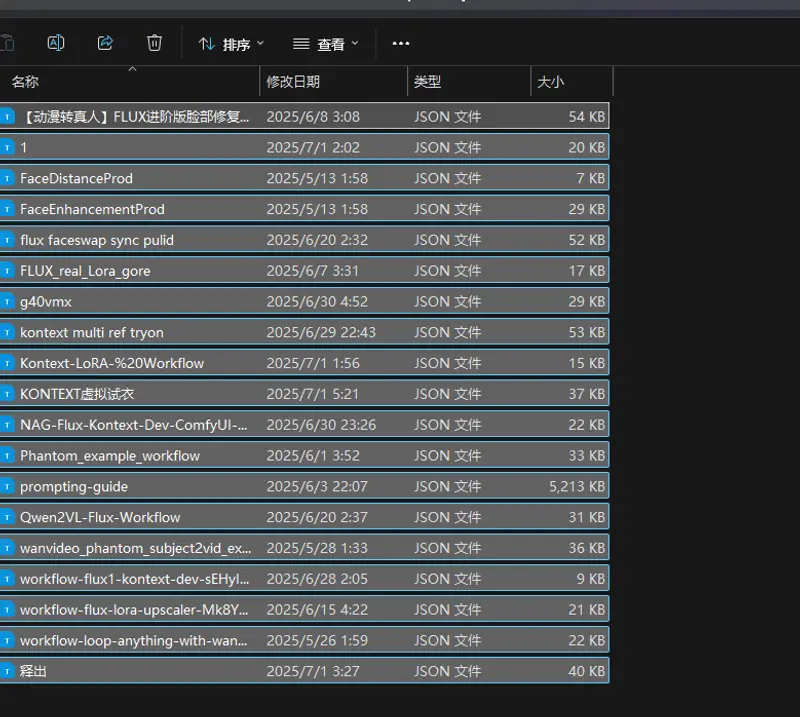The width and height of the screenshot is (800, 717).
Task: Select the wanvideo_phantom_subject2vid file name
Action: click(136, 548)
